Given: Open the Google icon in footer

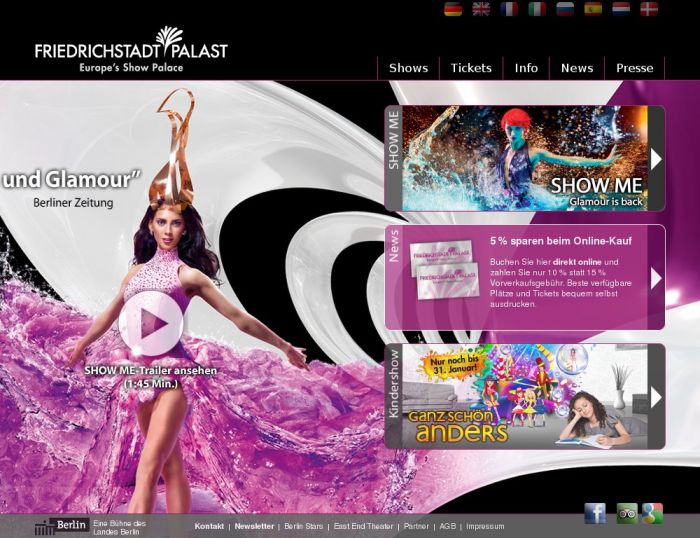Looking at the screenshot, I should pos(652,513).
